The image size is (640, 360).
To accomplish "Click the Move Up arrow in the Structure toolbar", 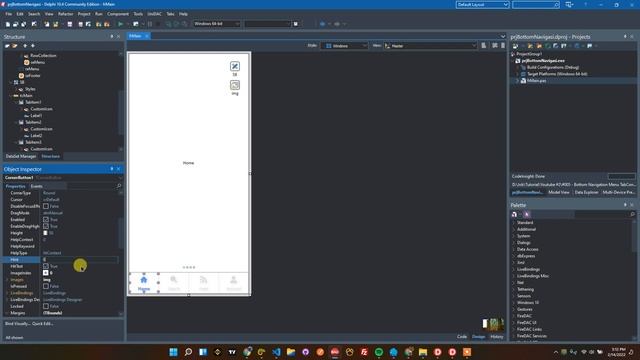I will pos(25,46).
